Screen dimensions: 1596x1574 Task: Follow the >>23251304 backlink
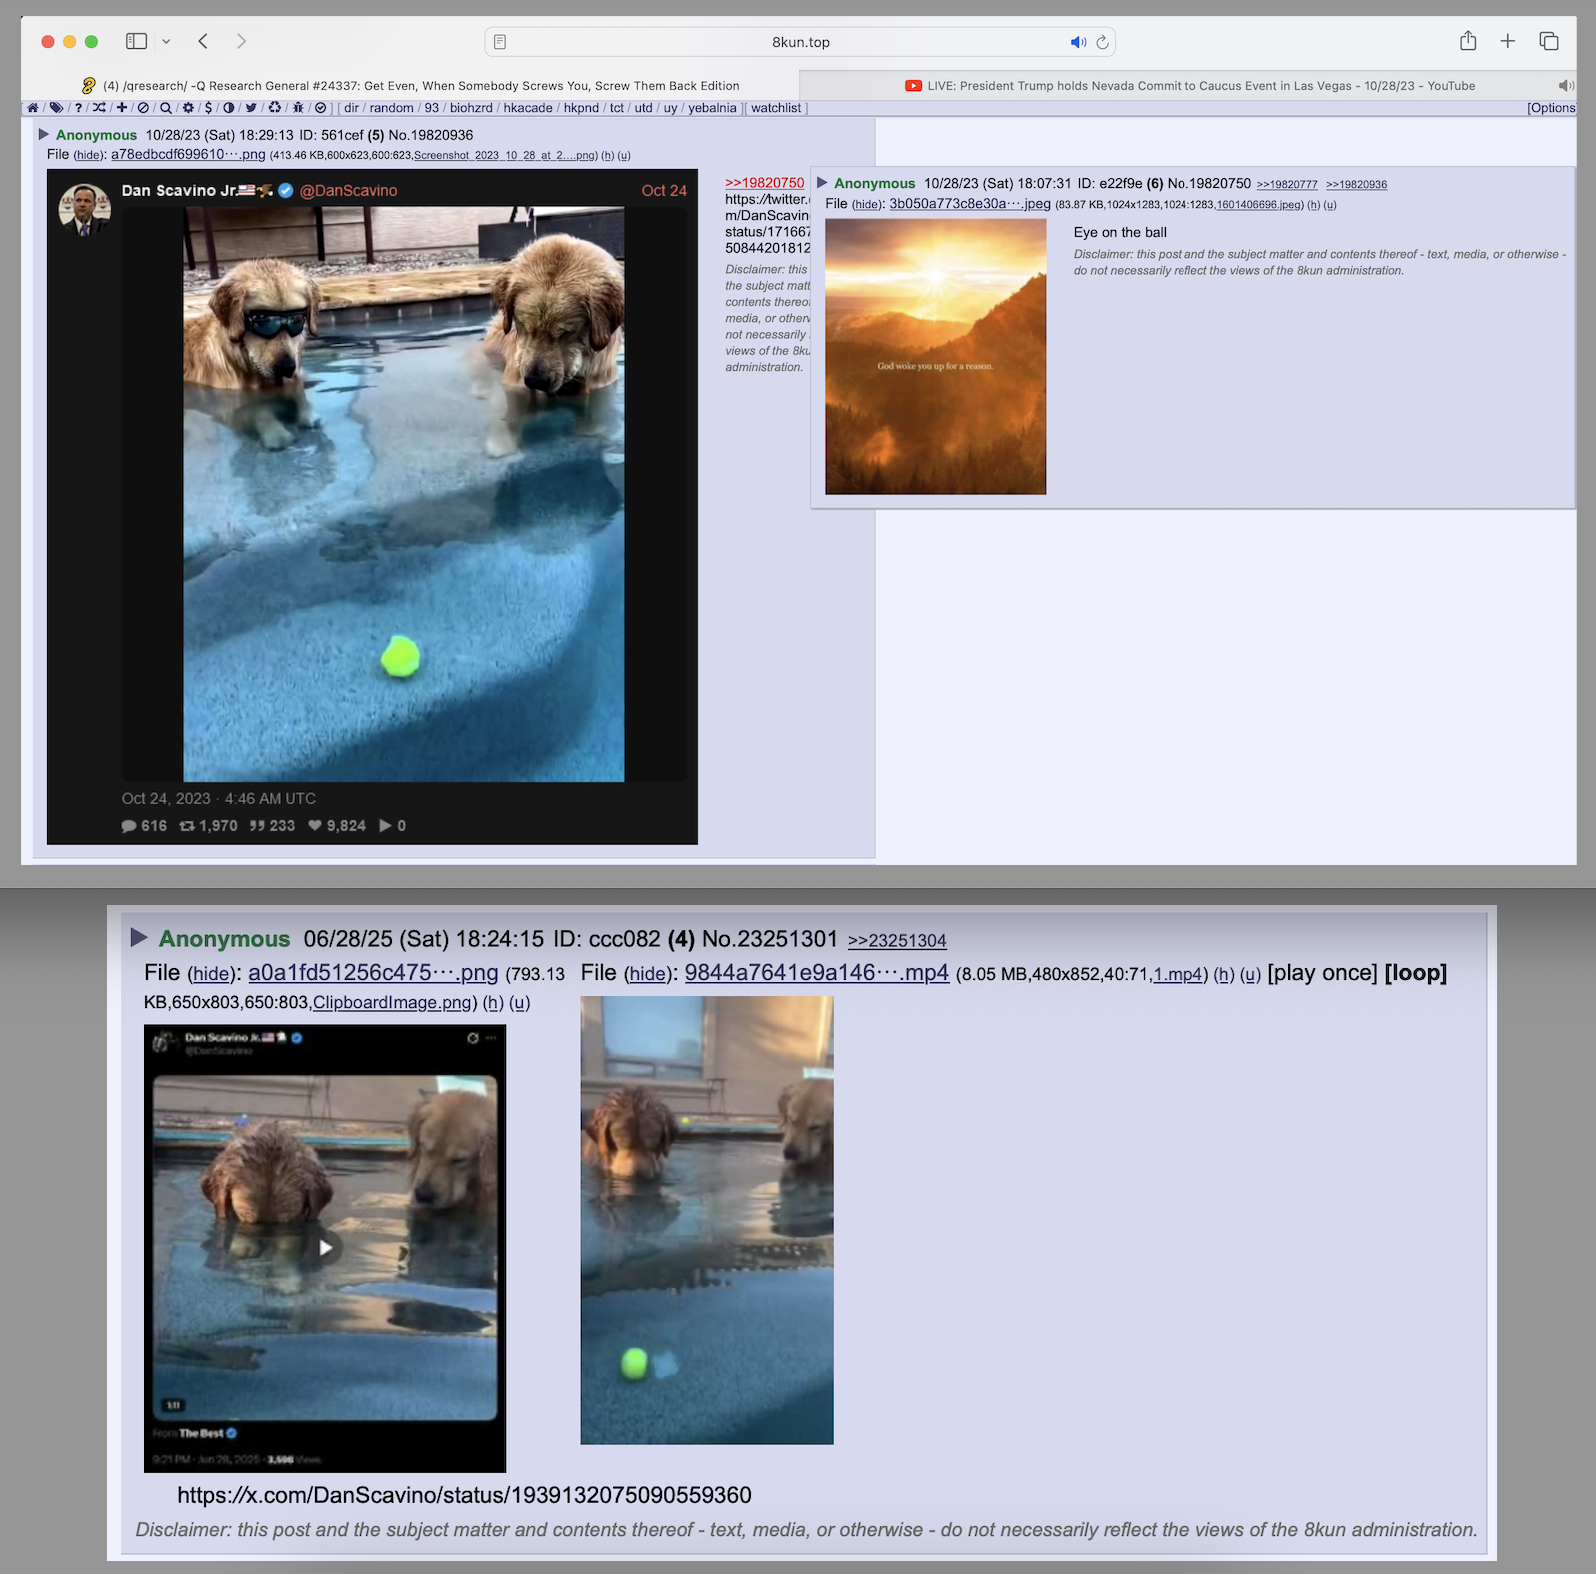pyautogui.click(x=897, y=940)
